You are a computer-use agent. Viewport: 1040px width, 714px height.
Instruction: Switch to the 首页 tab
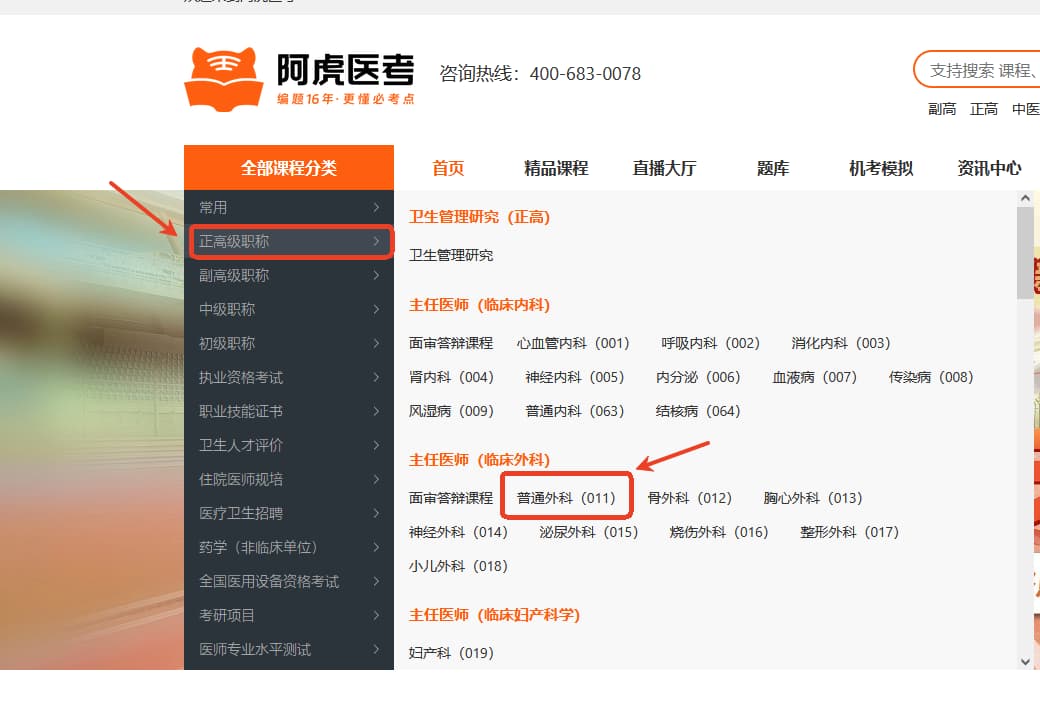(448, 168)
